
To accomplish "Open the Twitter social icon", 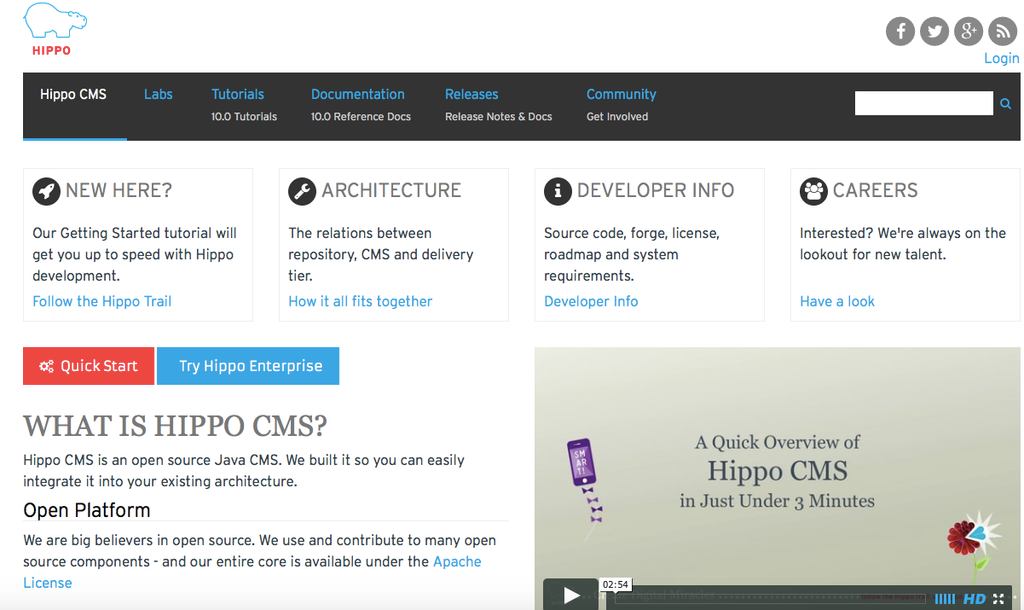I will (934, 31).
